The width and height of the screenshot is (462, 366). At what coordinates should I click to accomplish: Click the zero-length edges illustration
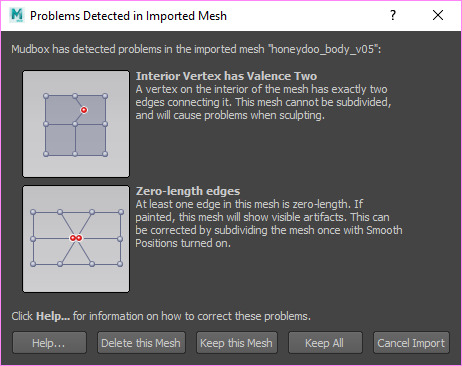(x=76, y=239)
